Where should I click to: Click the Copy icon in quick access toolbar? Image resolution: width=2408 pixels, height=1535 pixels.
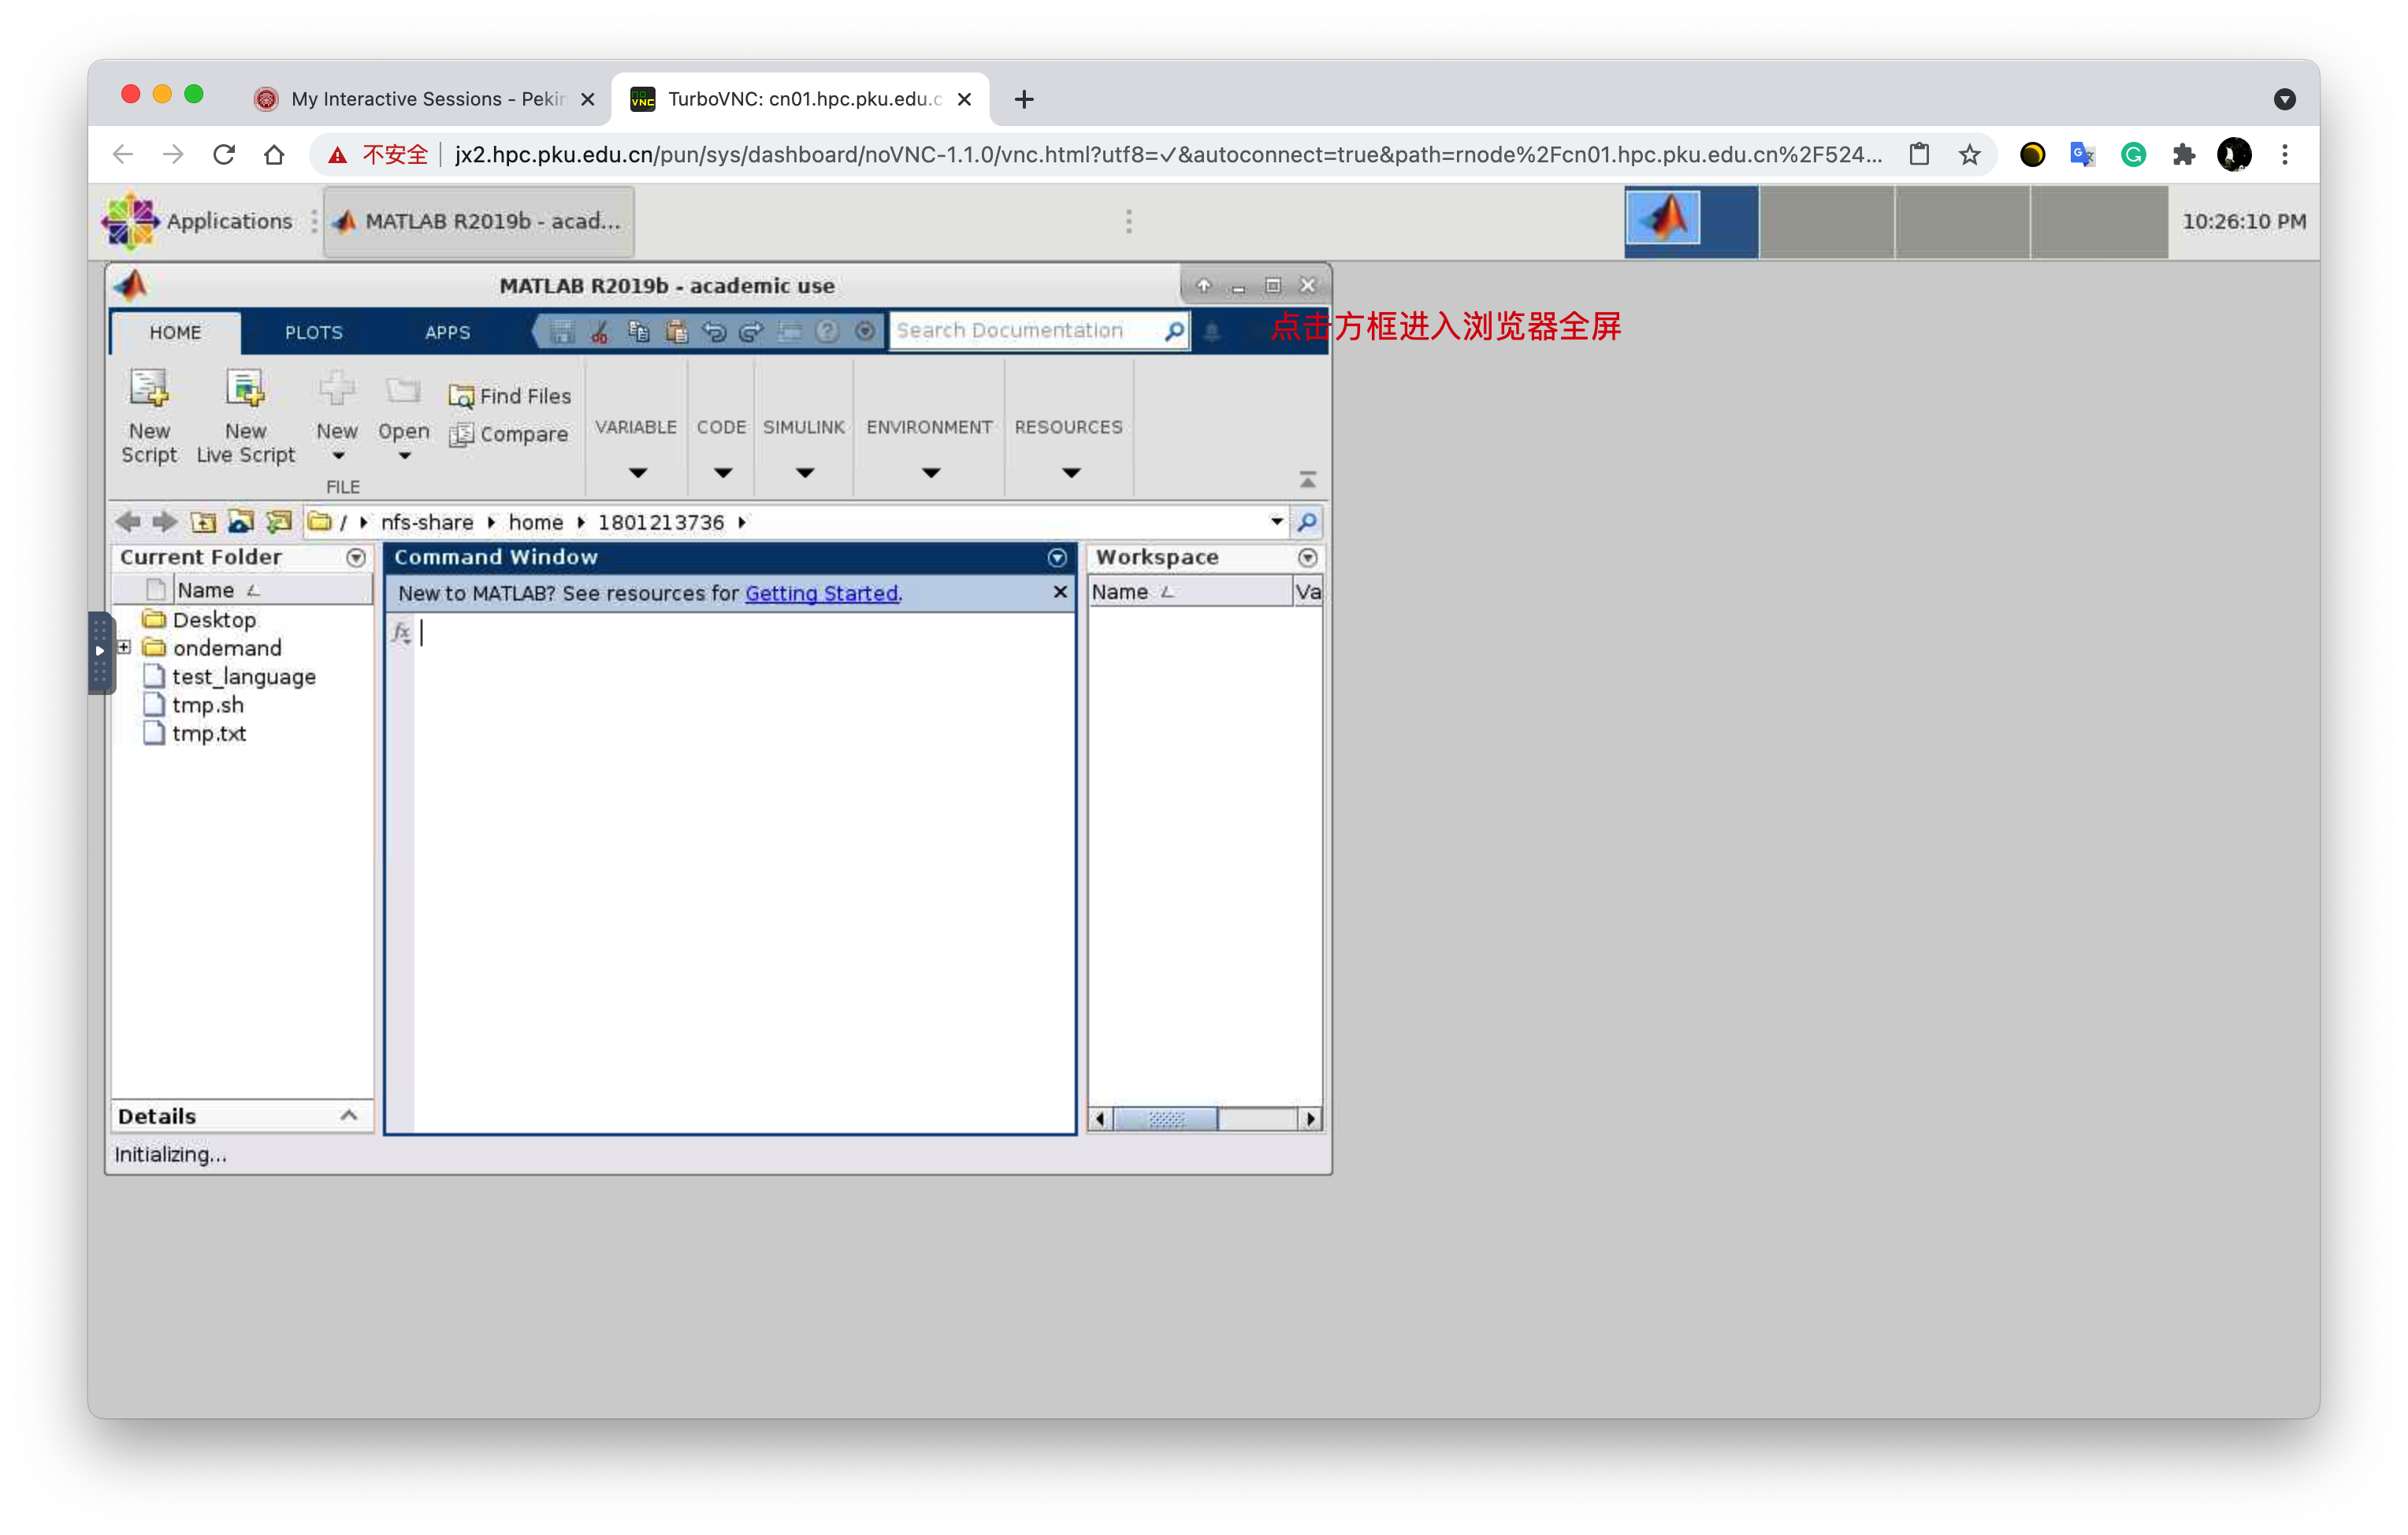coord(638,331)
